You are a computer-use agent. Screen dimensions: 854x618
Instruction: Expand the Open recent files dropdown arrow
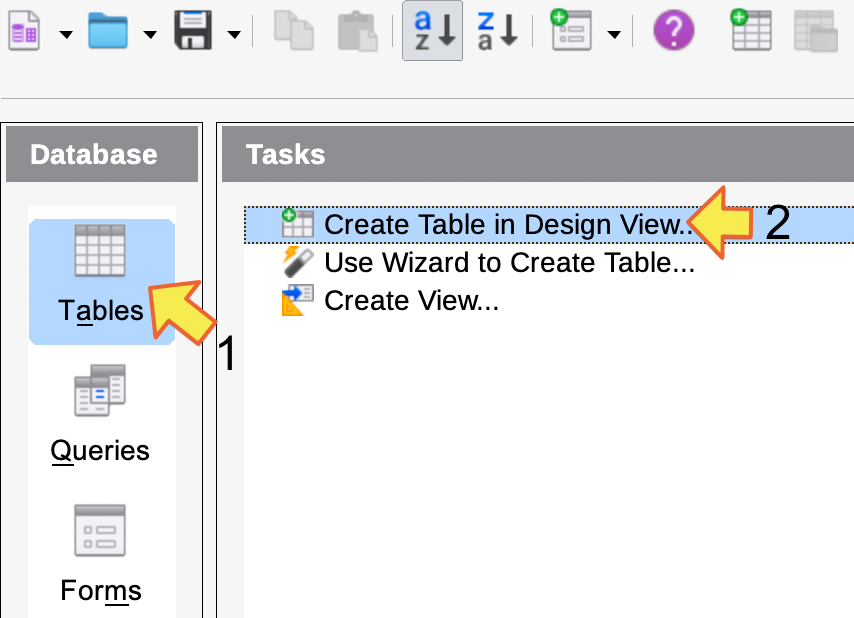[150, 35]
